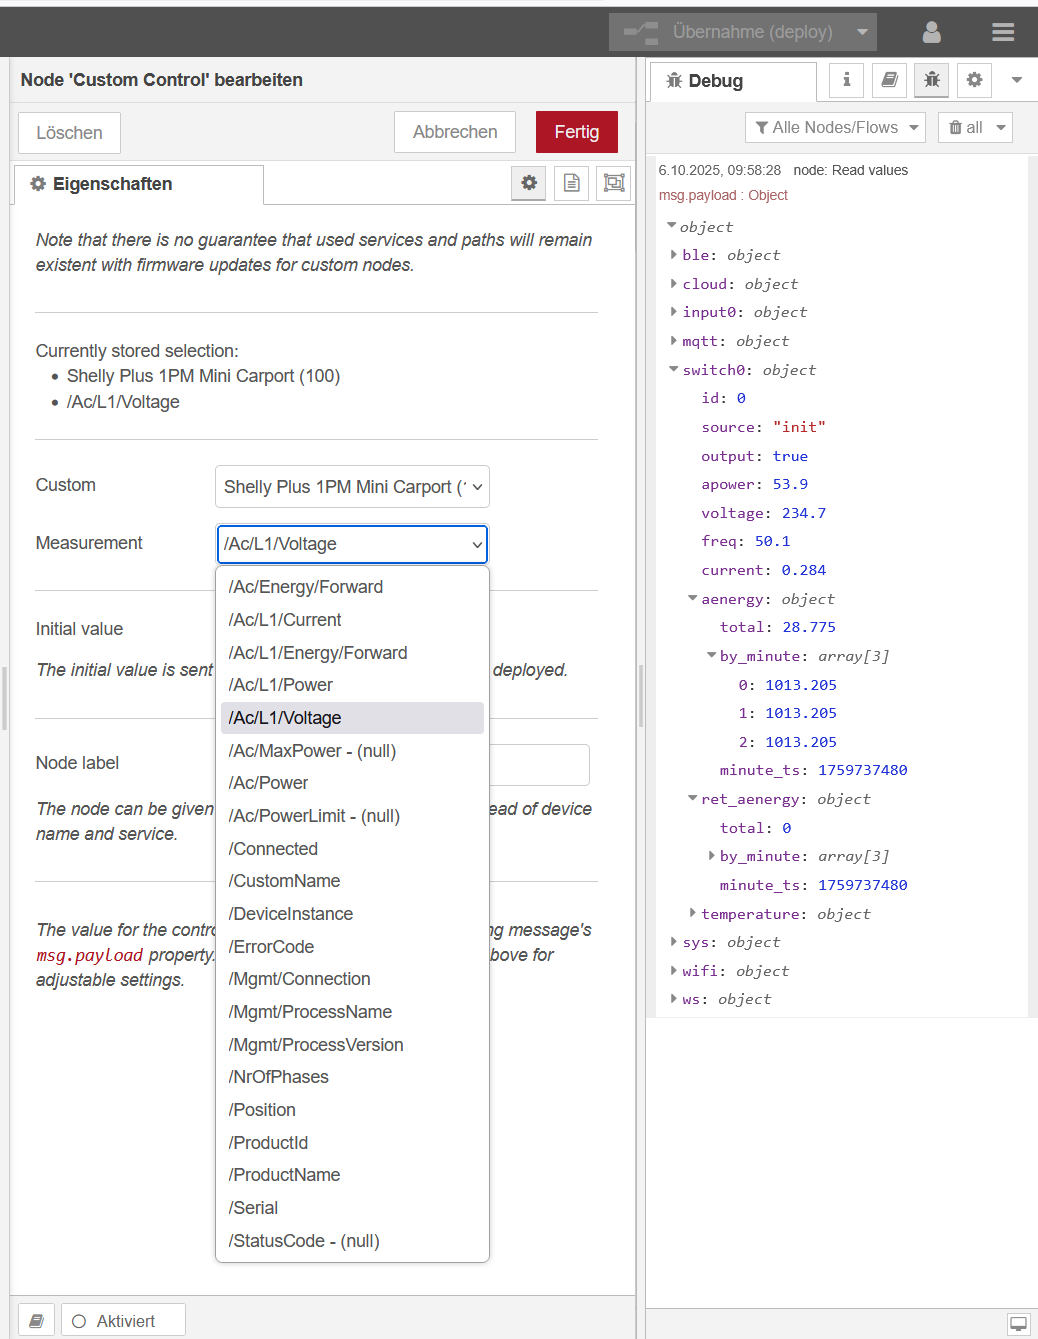Open the sidebar info tab icon
This screenshot has width=1038, height=1339.
coord(846,80)
